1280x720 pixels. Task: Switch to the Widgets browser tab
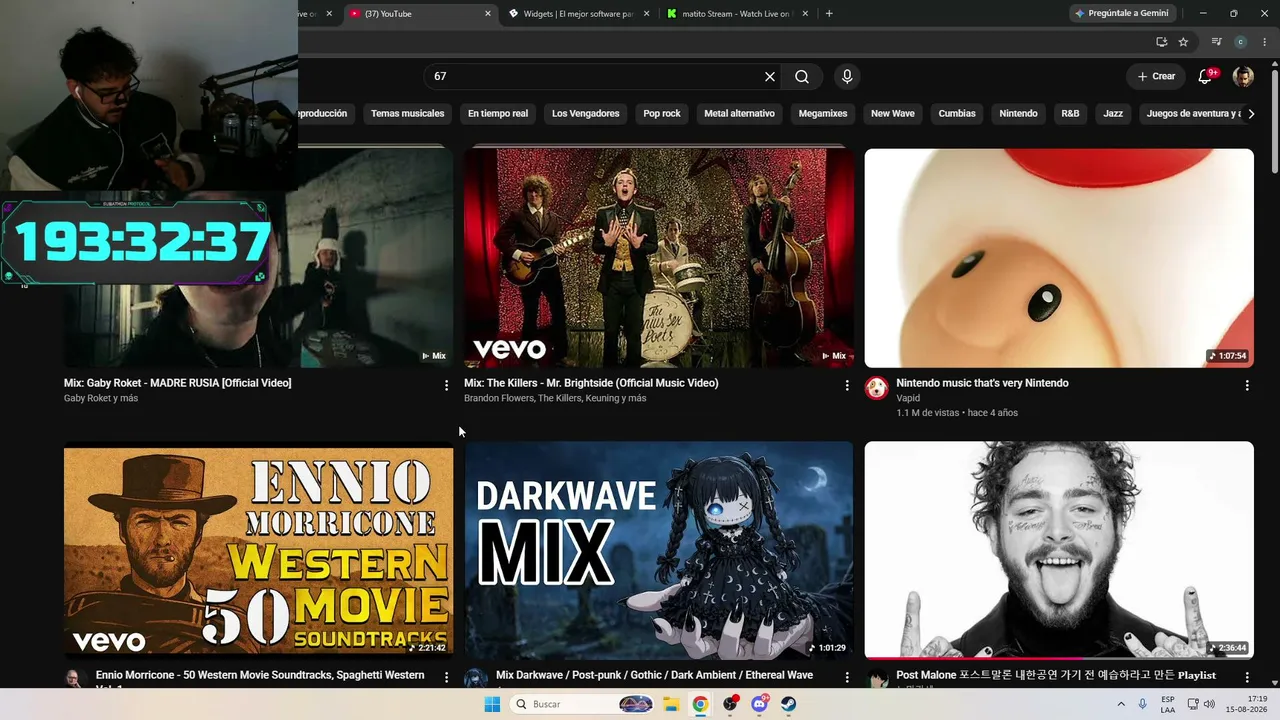click(x=578, y=14)
